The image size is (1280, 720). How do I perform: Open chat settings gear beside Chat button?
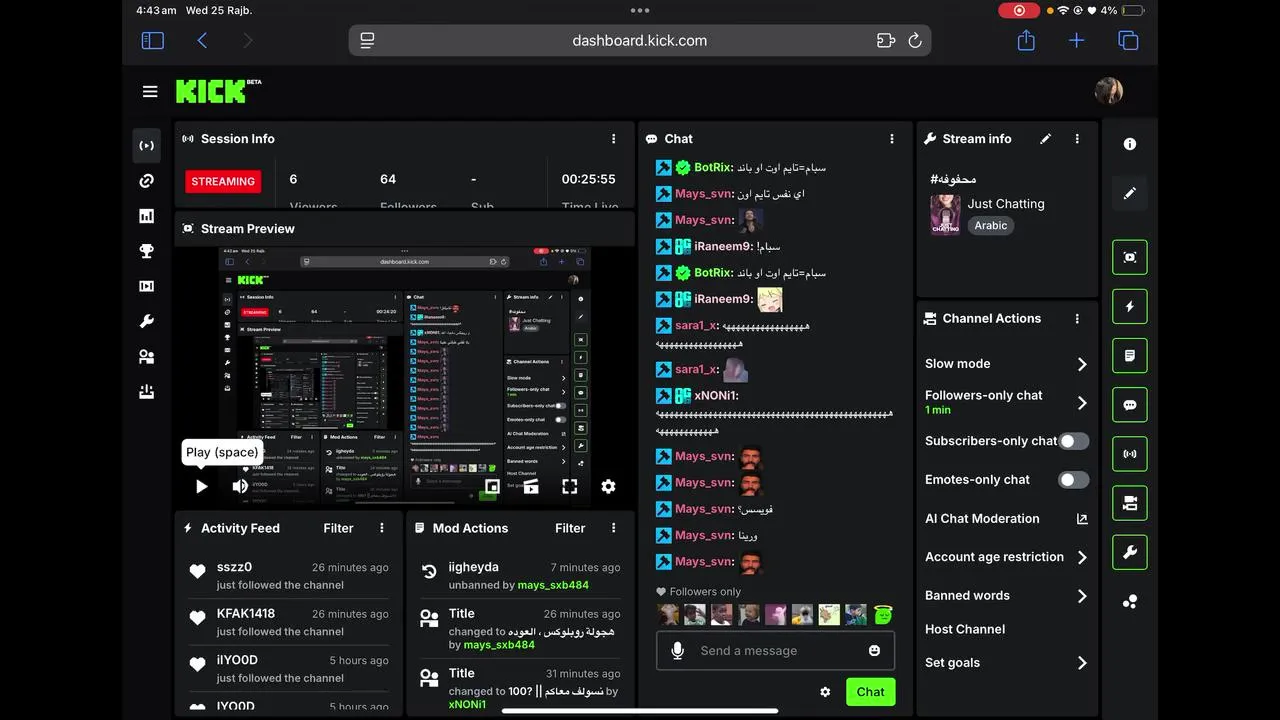825,692
